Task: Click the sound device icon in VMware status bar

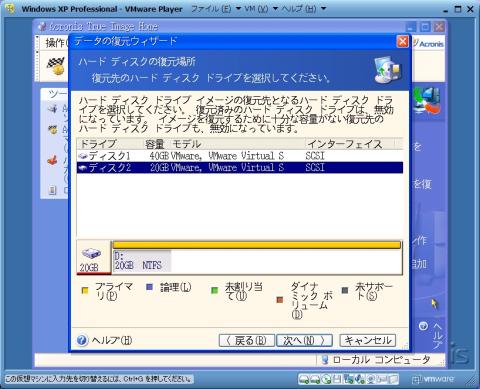Action: (x=360, y=379)
